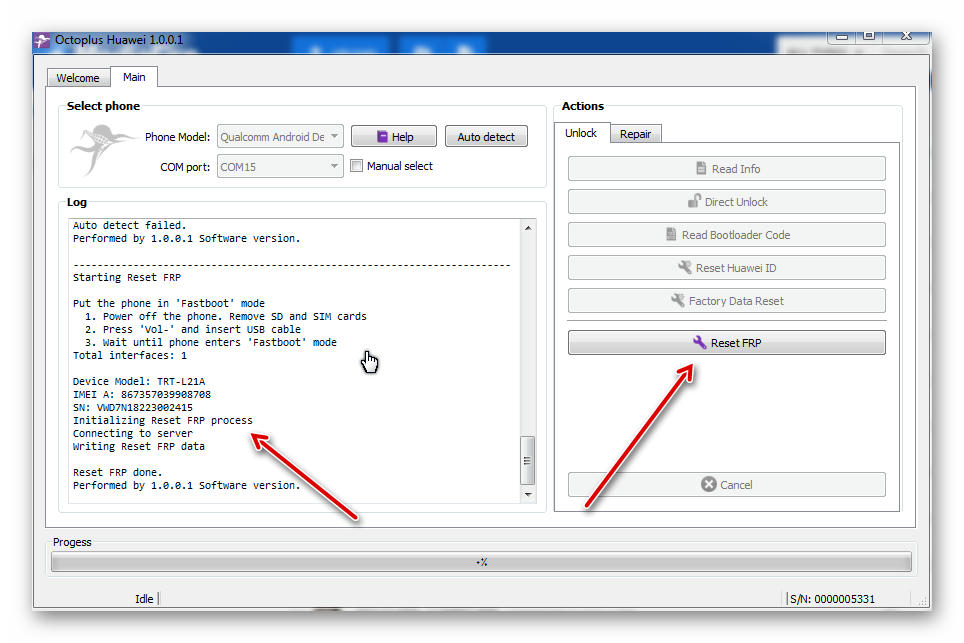Viewport: 964px width, 643px height.
Task: Click the 'SN: VWD7N18223002415' log line
Action: pyautogui.click(x=133, y=407)
